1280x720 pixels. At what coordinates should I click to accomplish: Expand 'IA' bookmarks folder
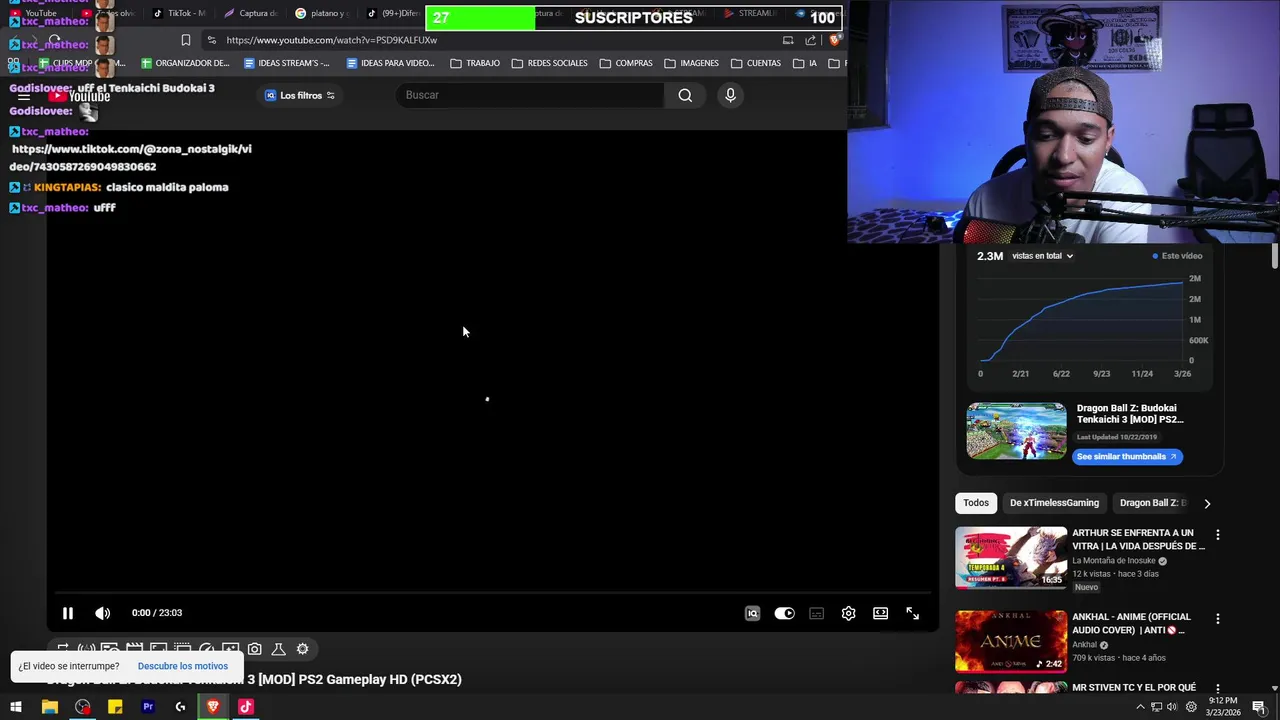805,63
